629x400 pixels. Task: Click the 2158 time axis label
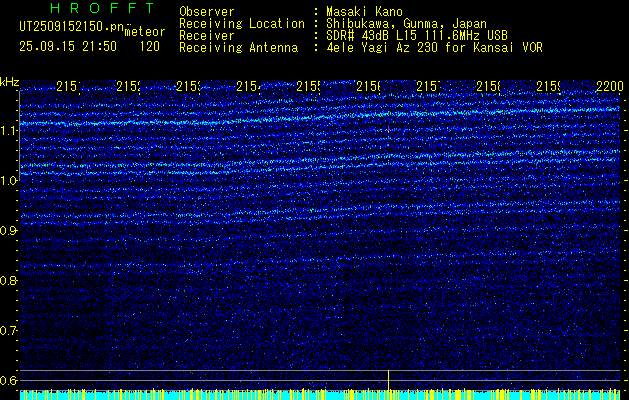point(489,86)
